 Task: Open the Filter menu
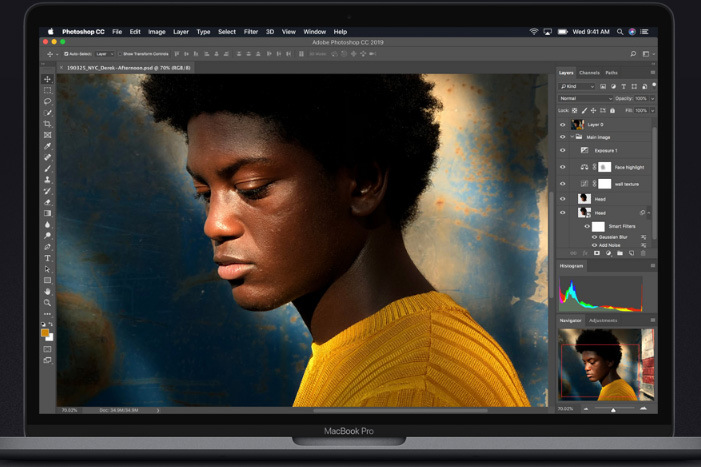pyautogui.click(x=250, y=32)
